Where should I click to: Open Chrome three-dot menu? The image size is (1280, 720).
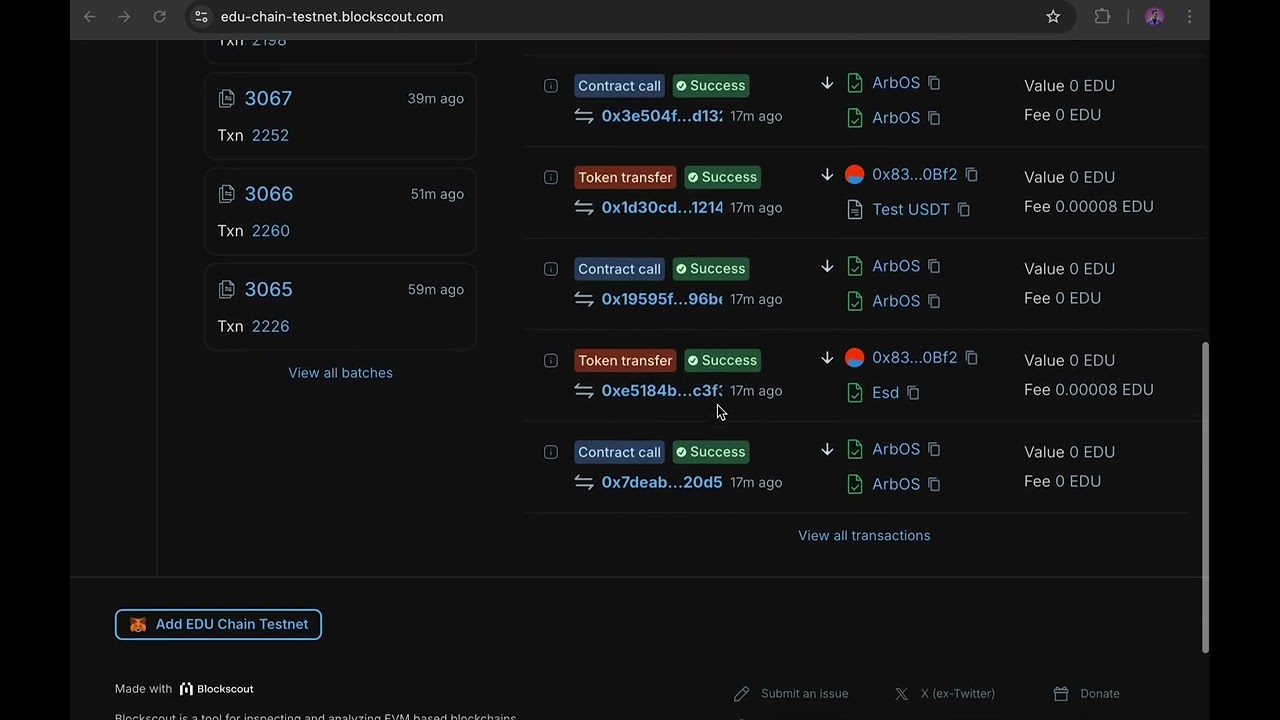coord(1189,17)
